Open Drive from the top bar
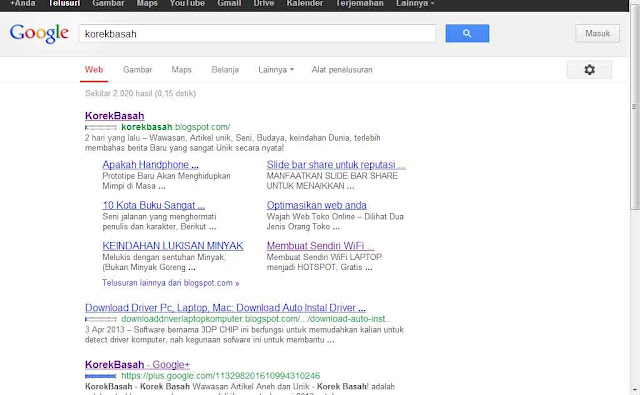Screen dimensions: 640x395 [x=264, y=4]
